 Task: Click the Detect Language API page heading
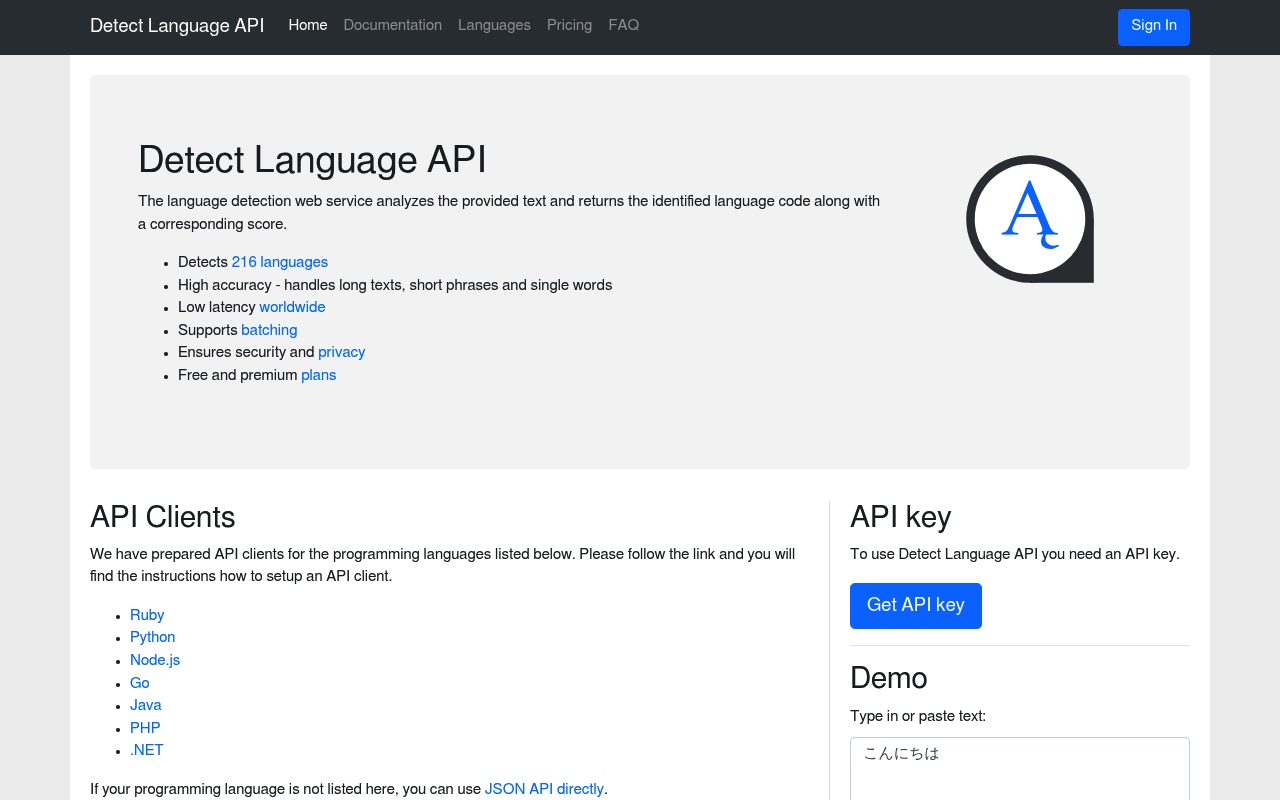pyautogui.click(x=312, y=160)
